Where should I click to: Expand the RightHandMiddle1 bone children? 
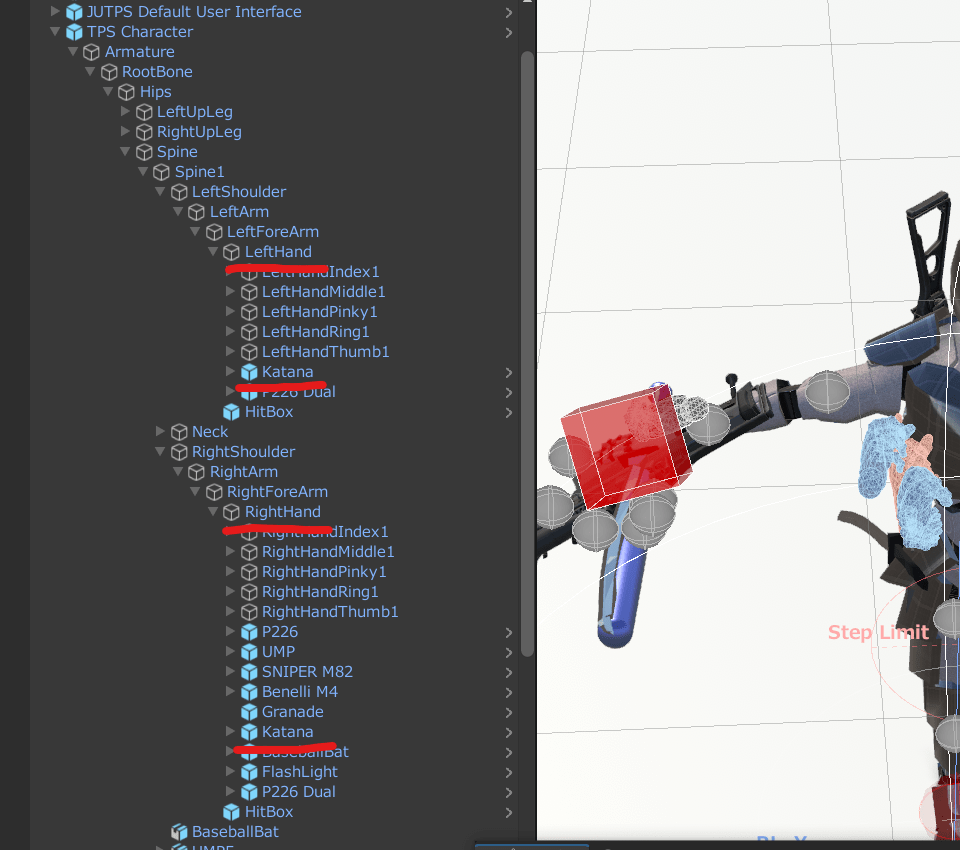click(231, 552)
